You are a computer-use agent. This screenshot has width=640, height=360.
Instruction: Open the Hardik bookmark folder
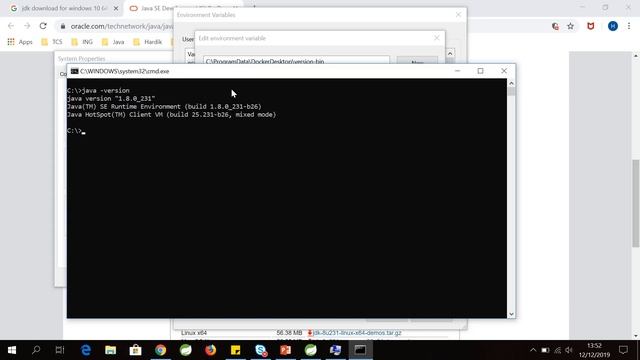(148, 42)
